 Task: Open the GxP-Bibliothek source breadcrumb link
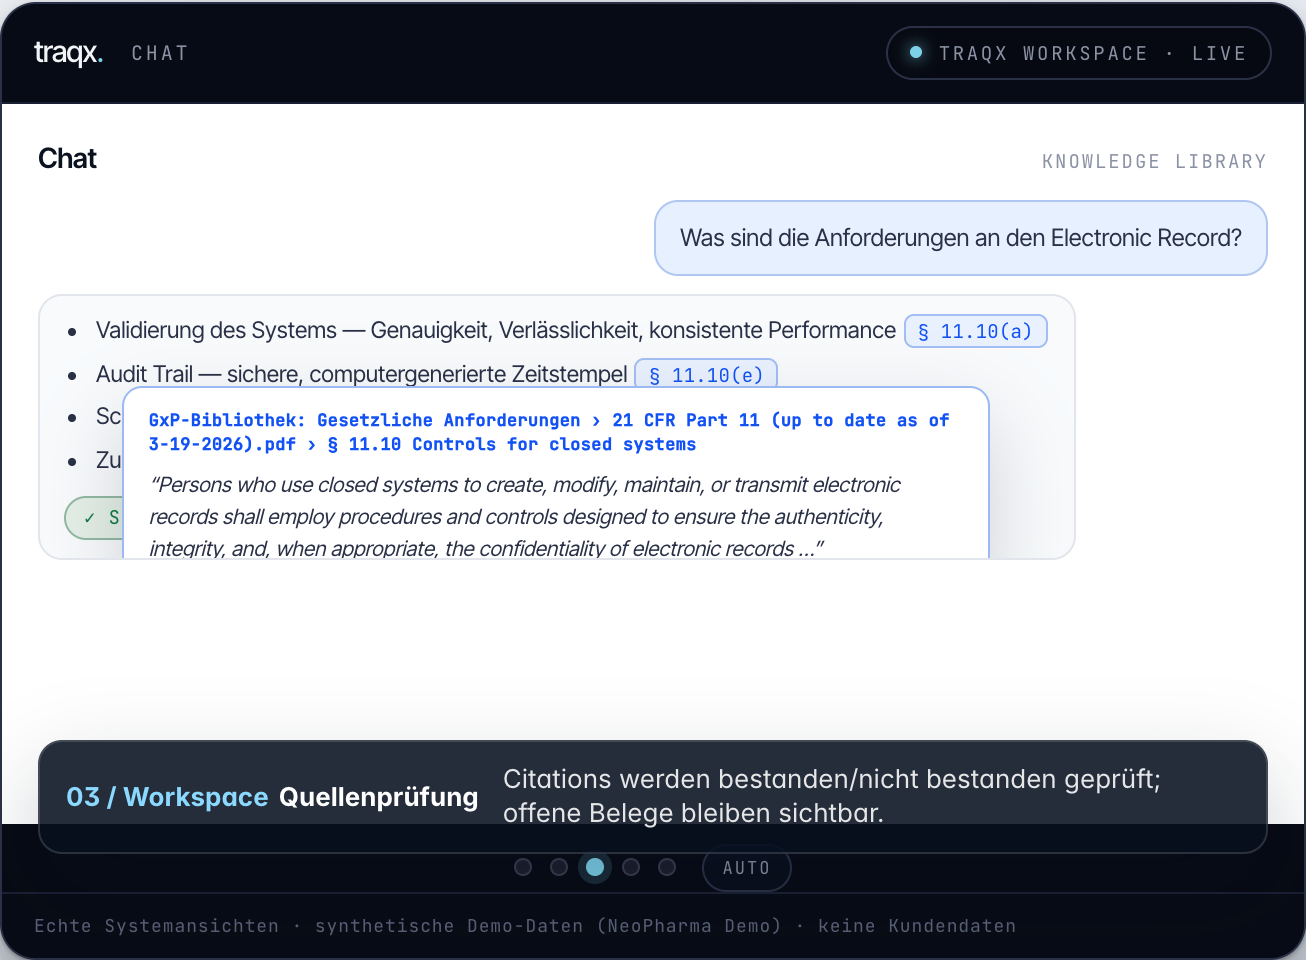tap(548, 432)
